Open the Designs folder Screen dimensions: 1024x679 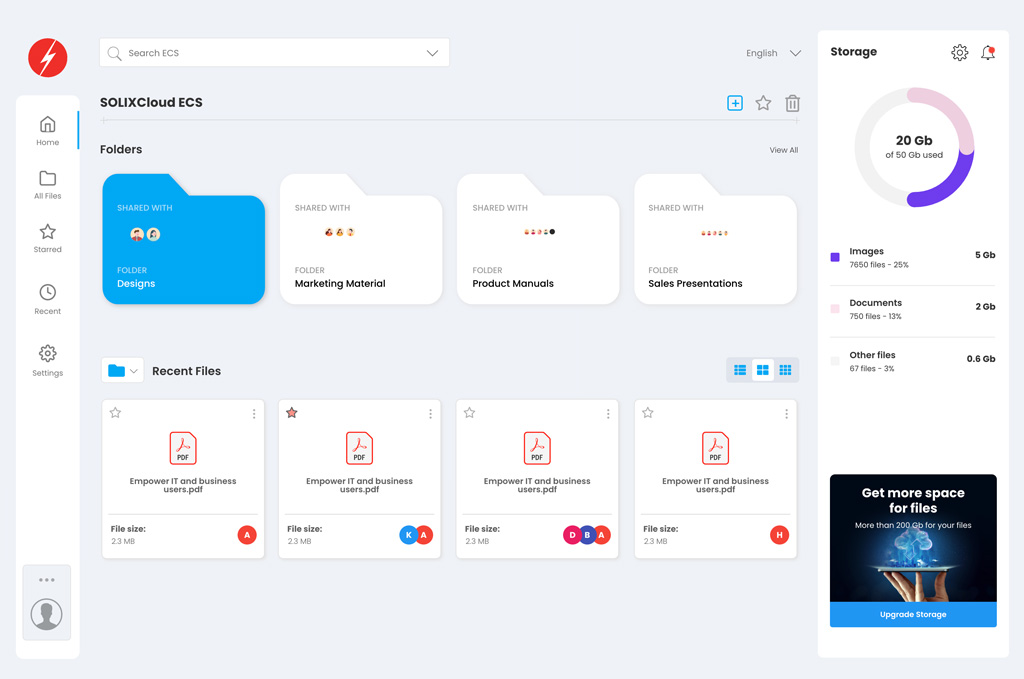(184, 239)
